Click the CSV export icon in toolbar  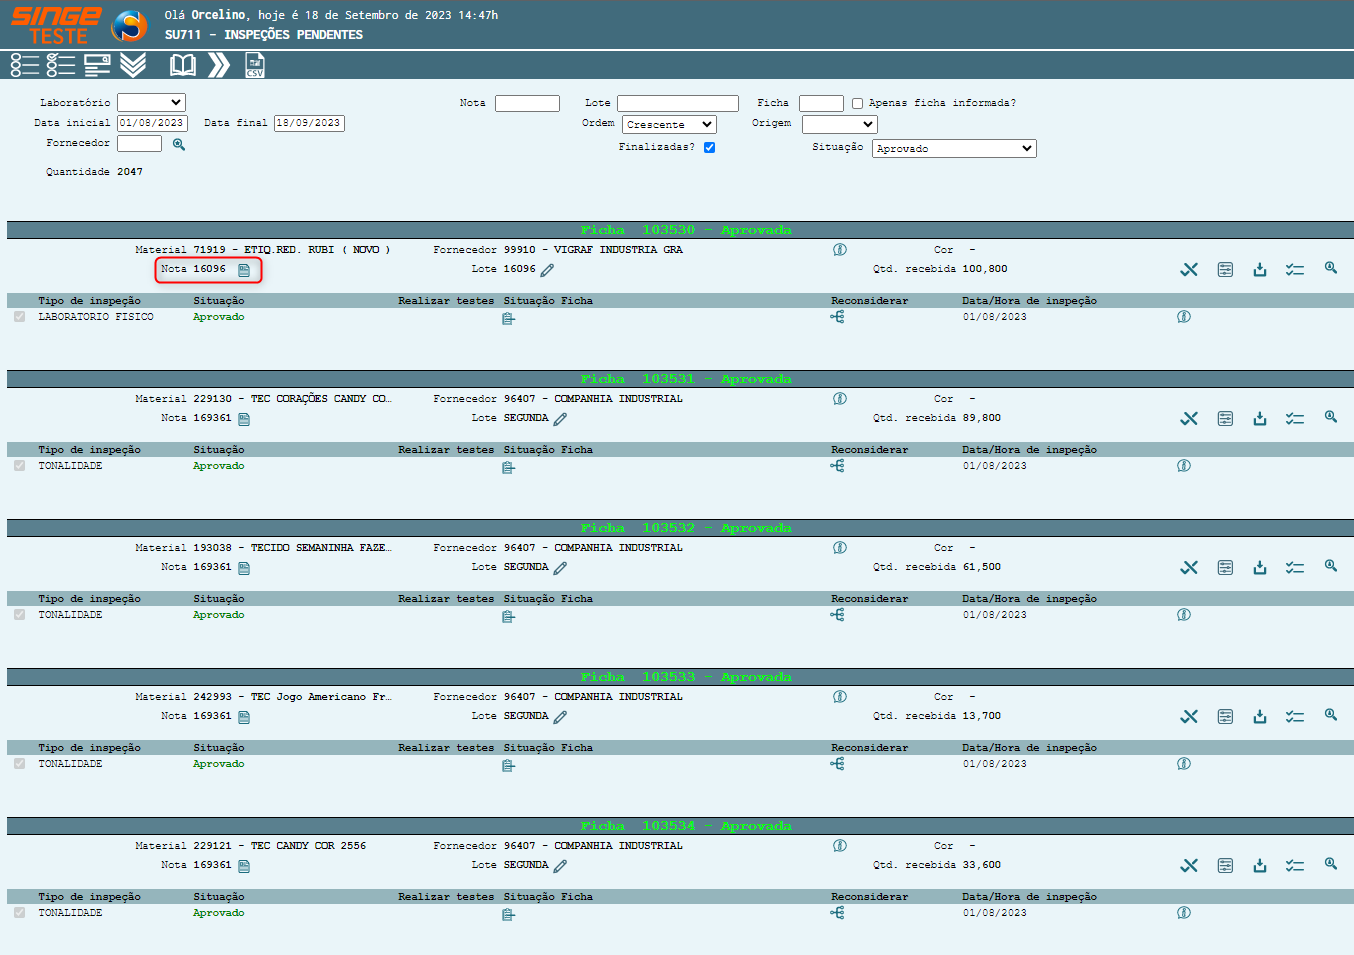tap(255, 66)
